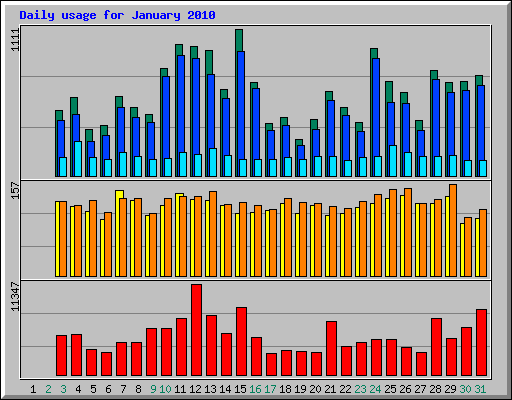This screenshot has width=512, height=400.
Task: Click day label 12 on the x-axis
Action: pyautogui.click(x=195, y=389)
